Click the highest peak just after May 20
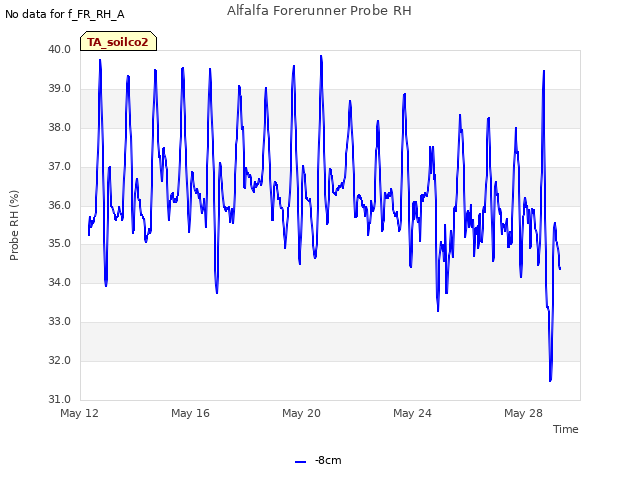 (x=321, y=56)
